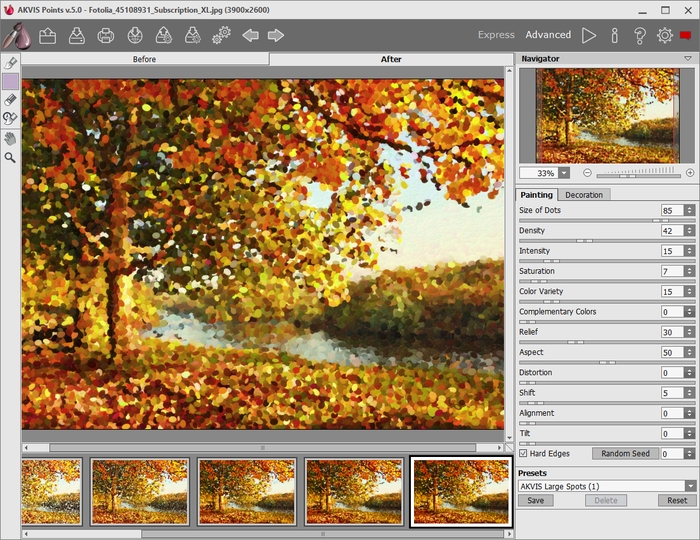Click the Reset button
The image size is (700, 540).
point(677,500)
